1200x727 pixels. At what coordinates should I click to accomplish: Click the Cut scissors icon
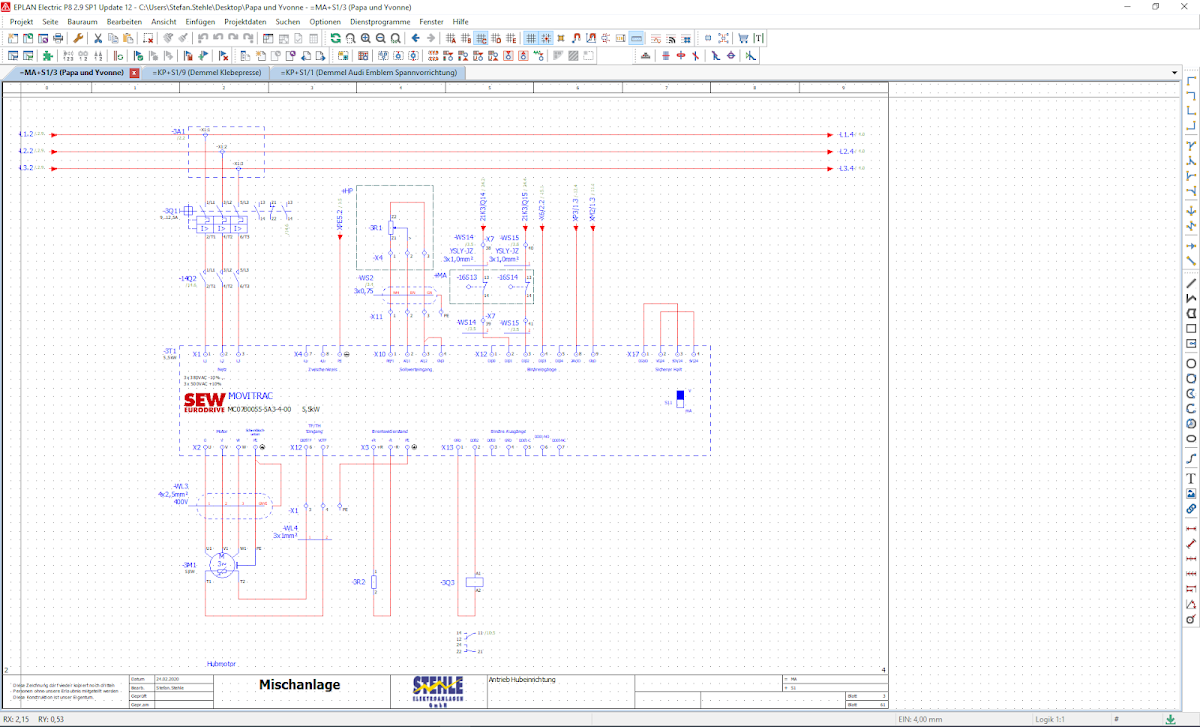coord(98,38)
